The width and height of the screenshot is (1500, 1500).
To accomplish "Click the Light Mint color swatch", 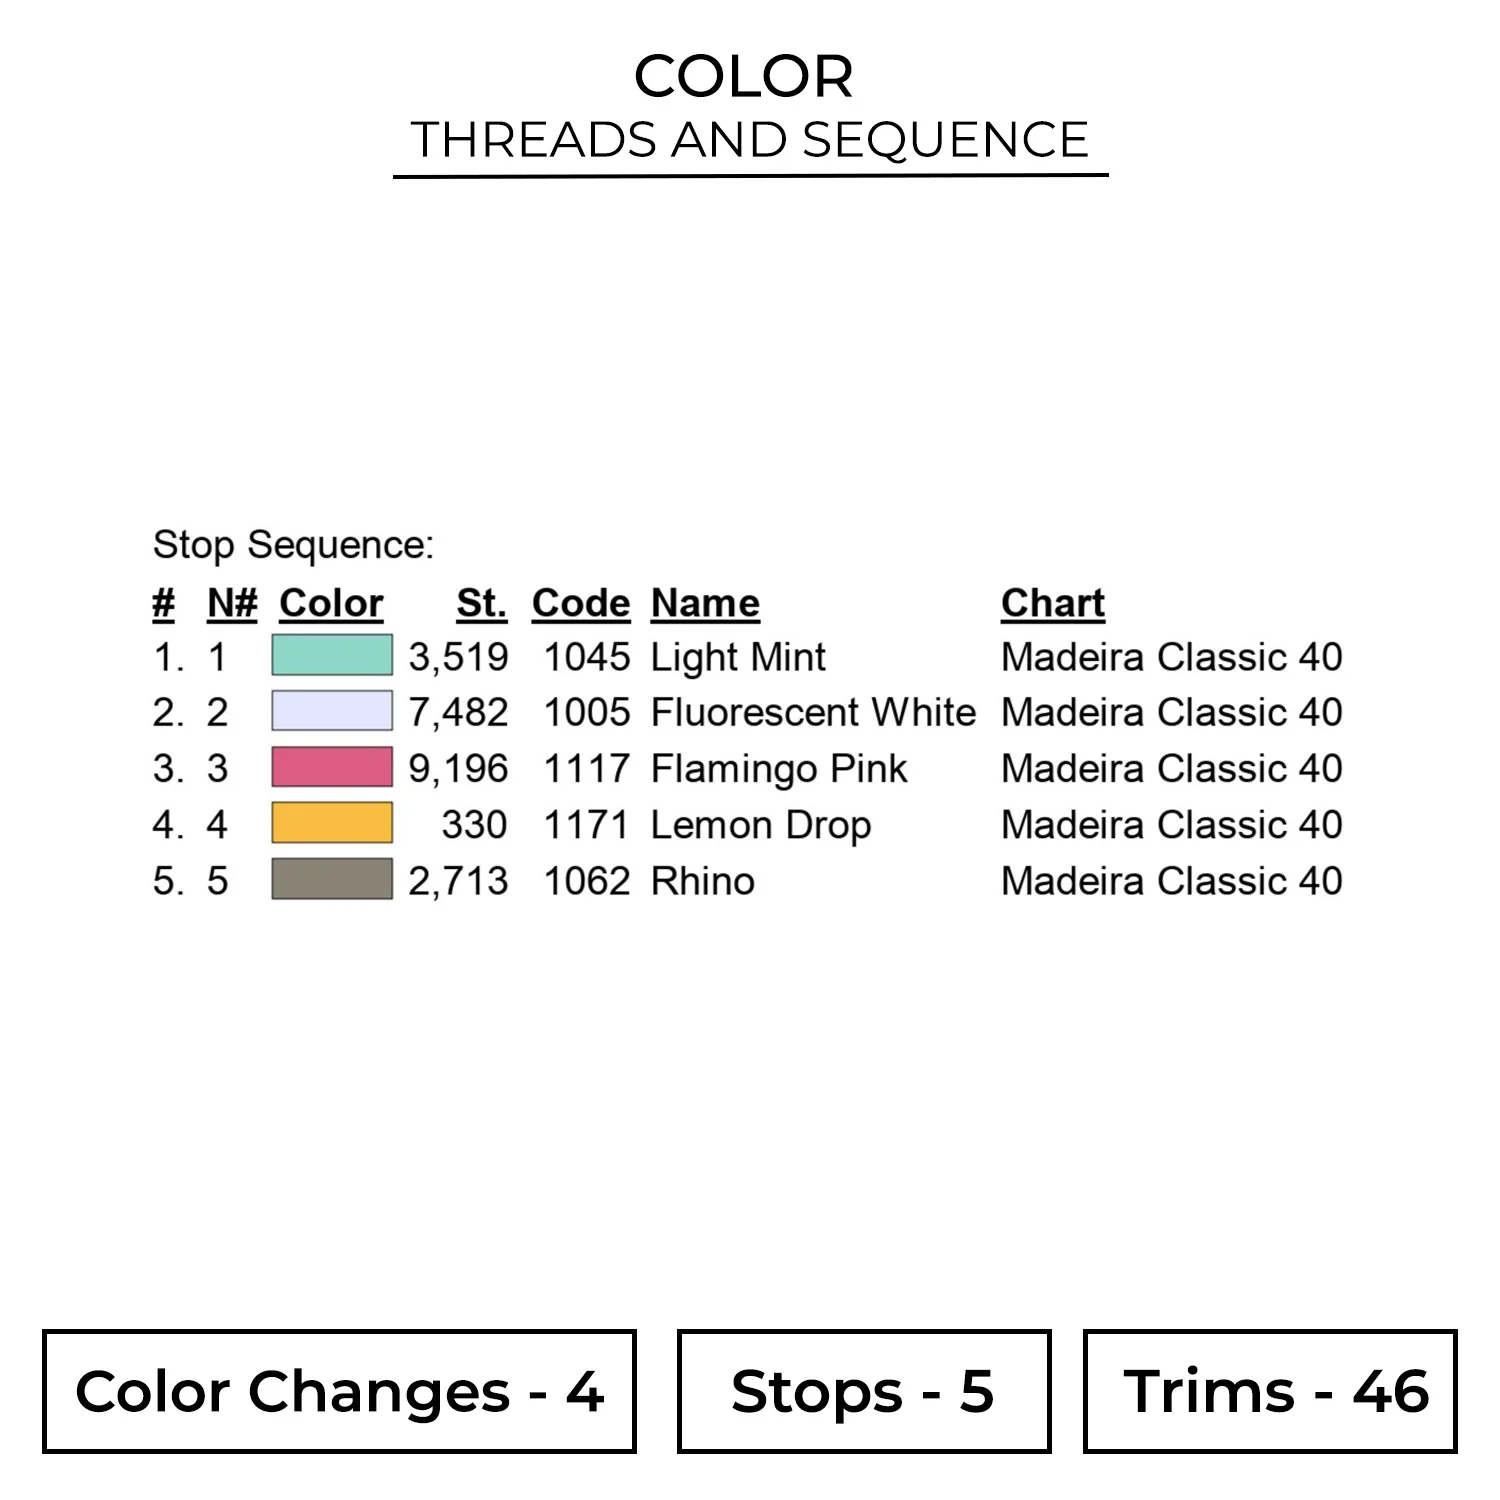I will tap(332, 656).
